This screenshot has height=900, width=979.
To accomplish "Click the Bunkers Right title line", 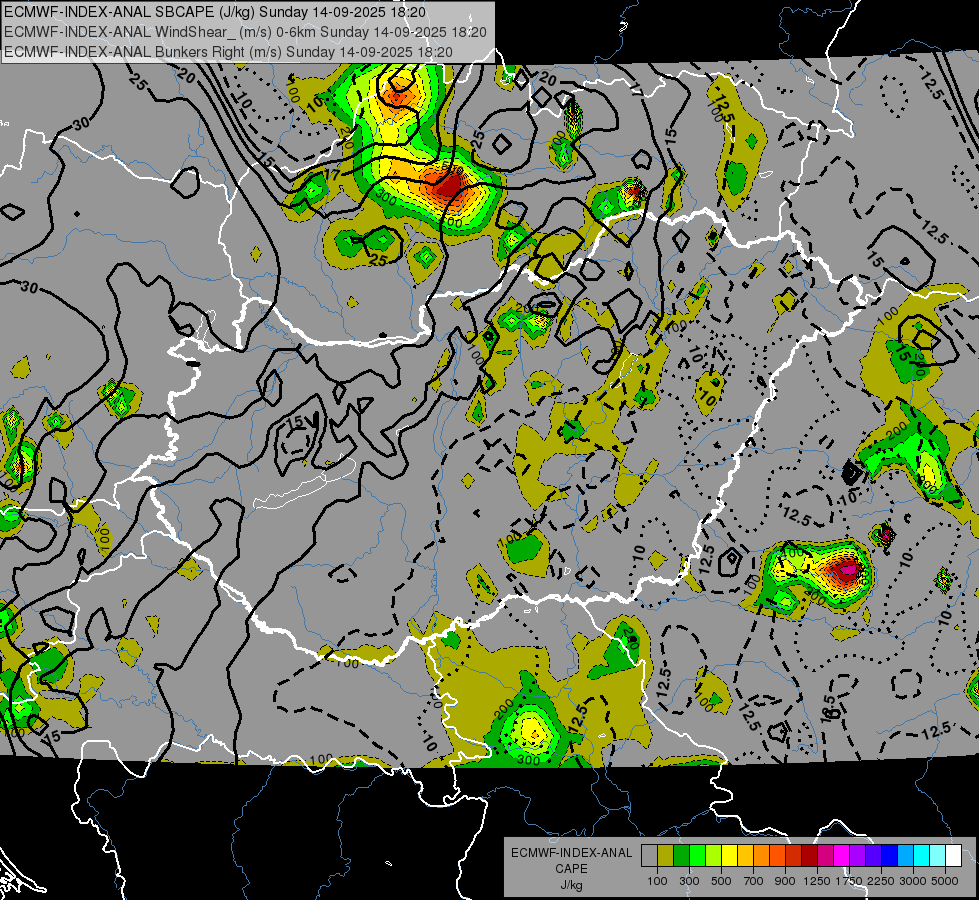I will 228,52.
